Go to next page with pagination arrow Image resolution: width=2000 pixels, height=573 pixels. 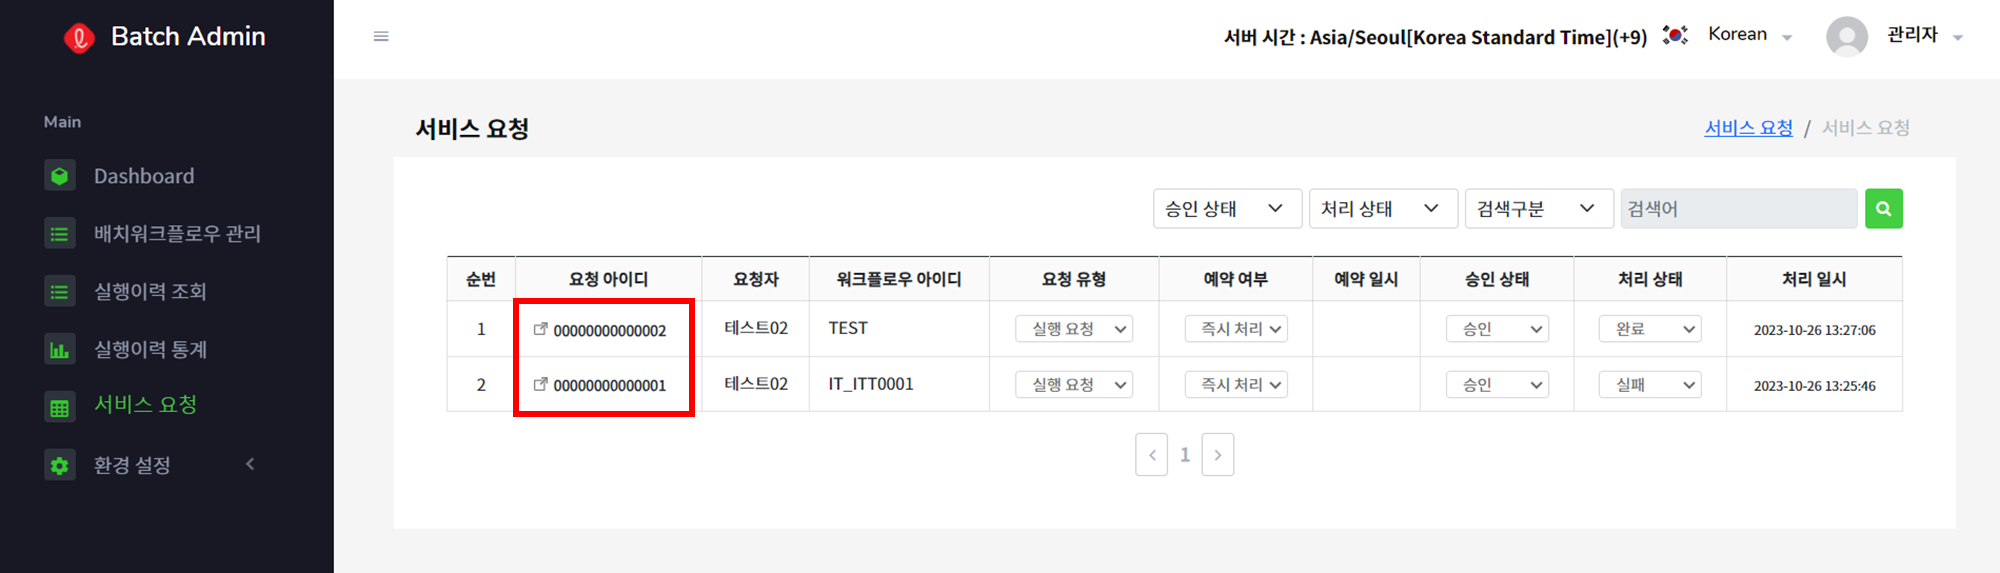[1217, 455]
